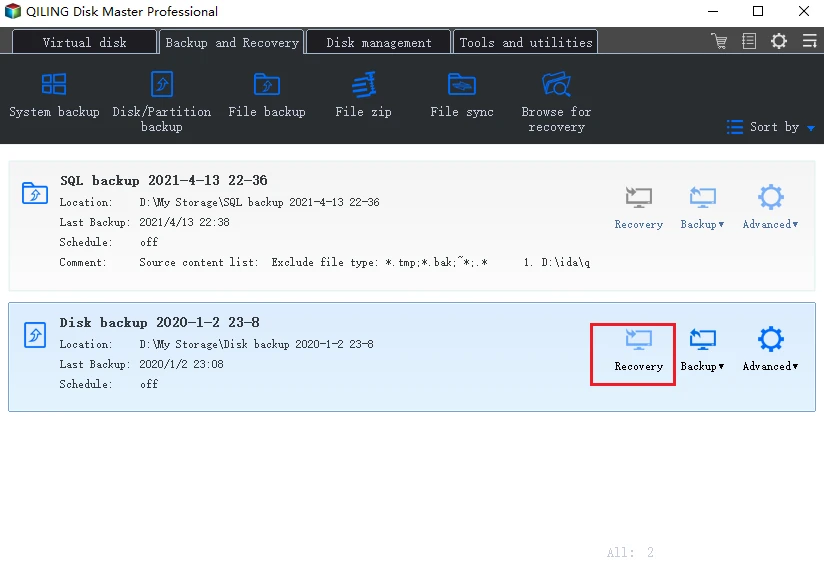Open the System backup tool

tap(54, 96)
